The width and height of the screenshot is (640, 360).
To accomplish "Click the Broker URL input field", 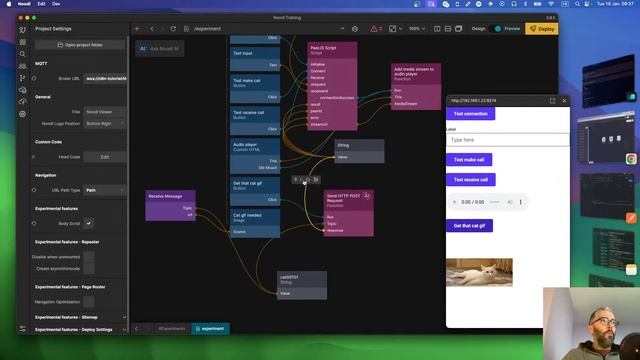I will pyautogui.click(x=105, y=78).
